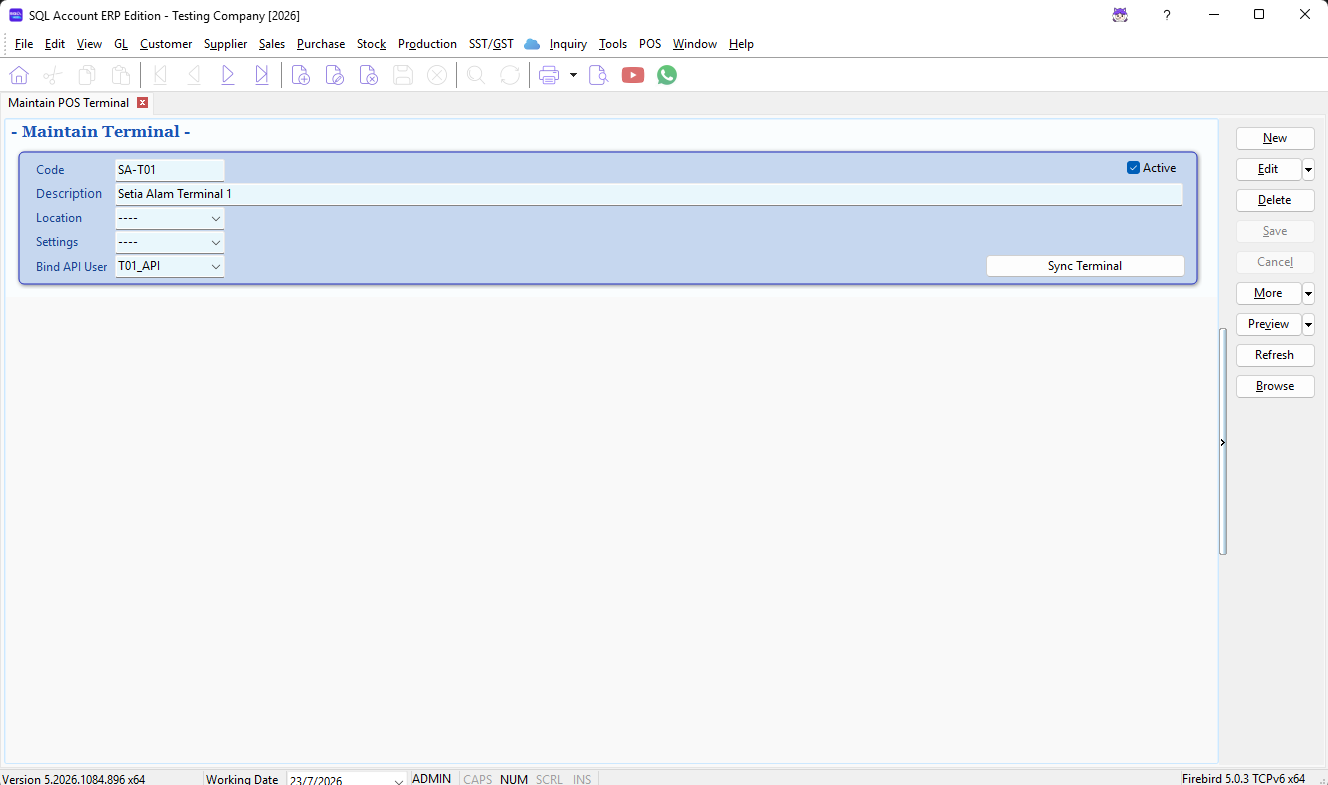Open the Working Date dropdown
This screenshot has width=1328, height=785.
[399, 780]
